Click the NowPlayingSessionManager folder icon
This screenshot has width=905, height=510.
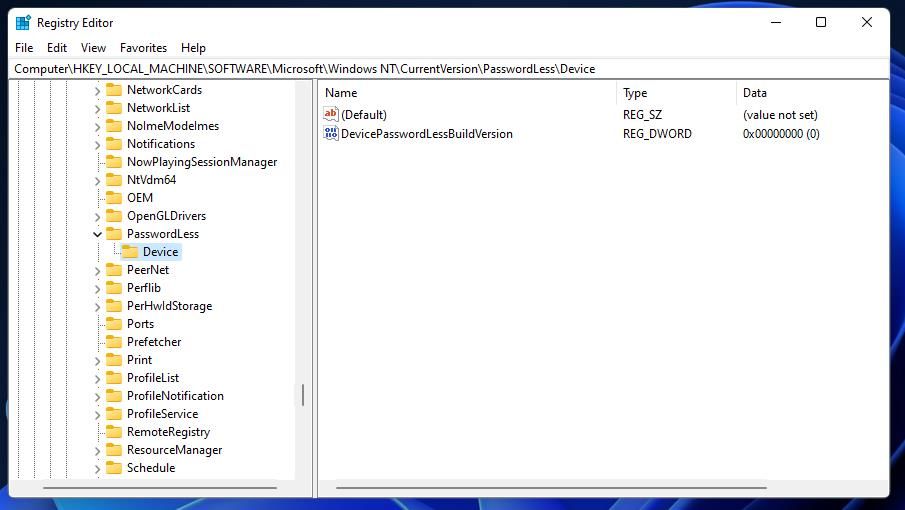[x=114, y=162]
